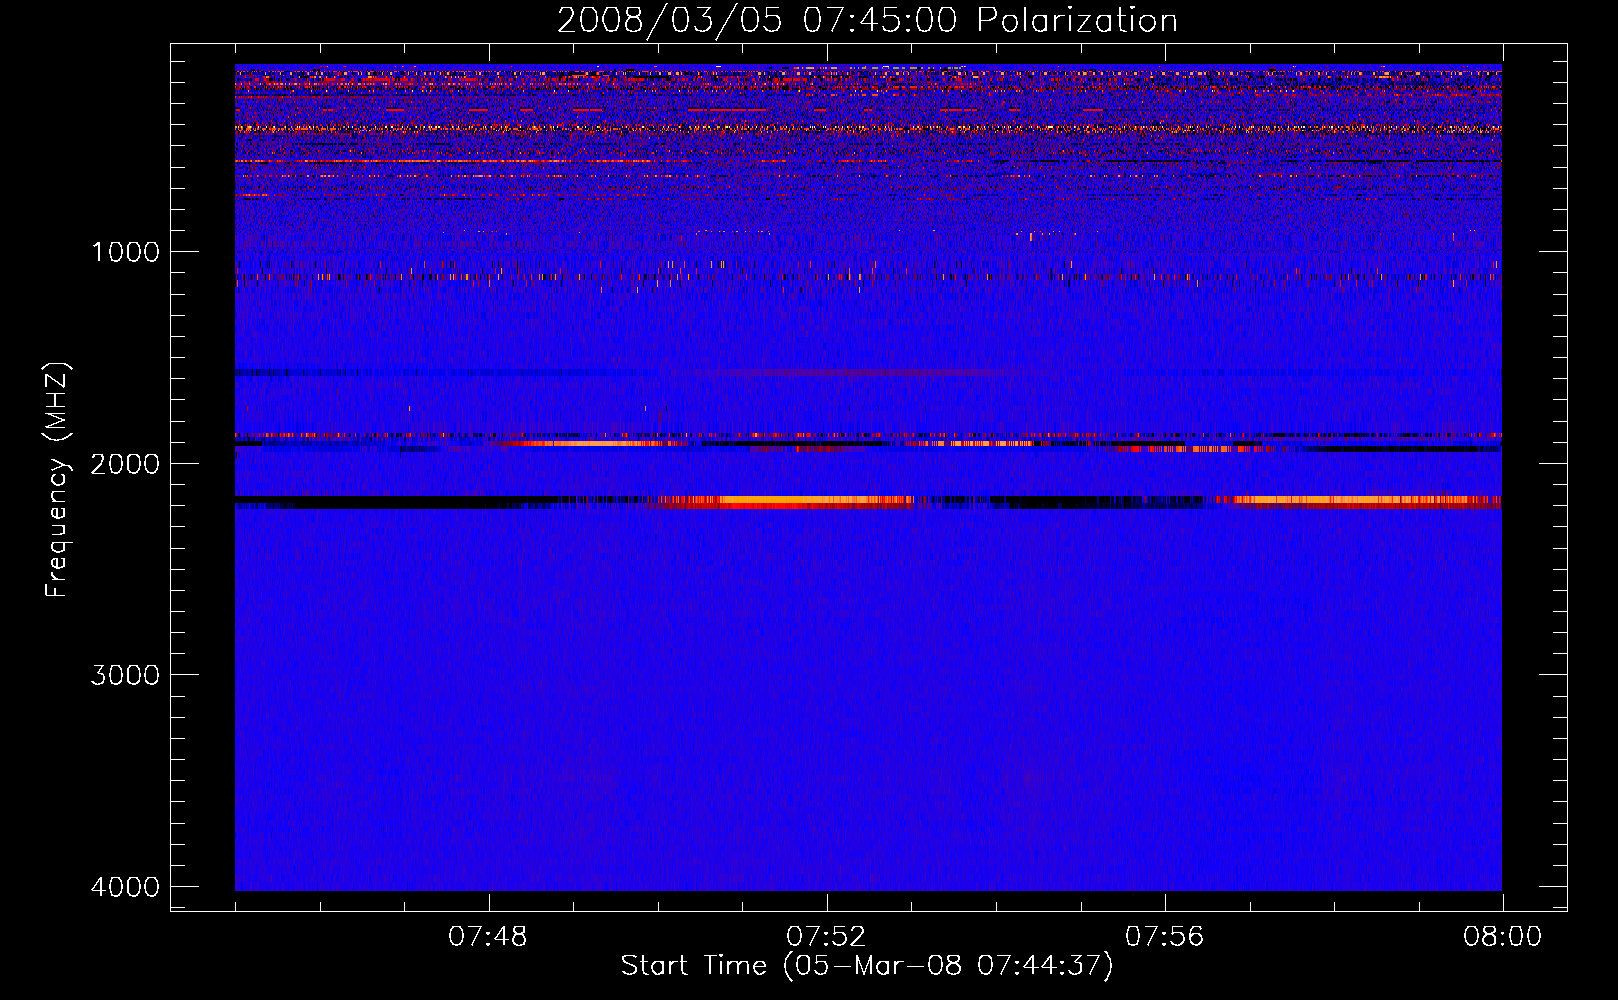The width and height of the screenshot is (1618, 1000).
Task: Click the 07:56 time tick label
Action: tap(1164, 937)
